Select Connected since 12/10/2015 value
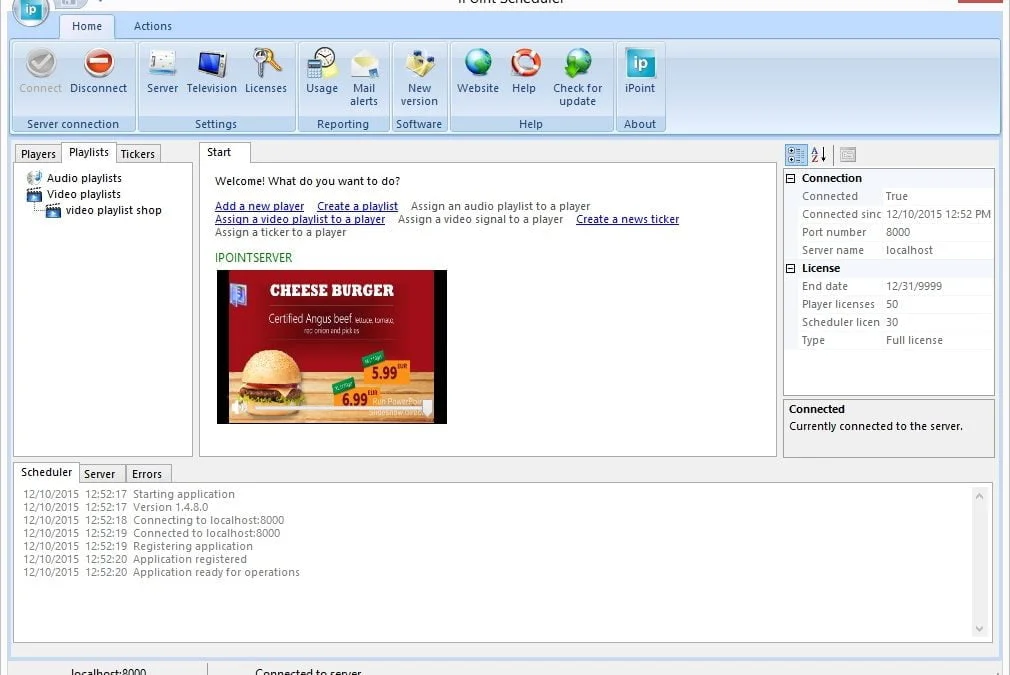The height and width of the screenshot is (675, 1010). [x=938, y=214]
